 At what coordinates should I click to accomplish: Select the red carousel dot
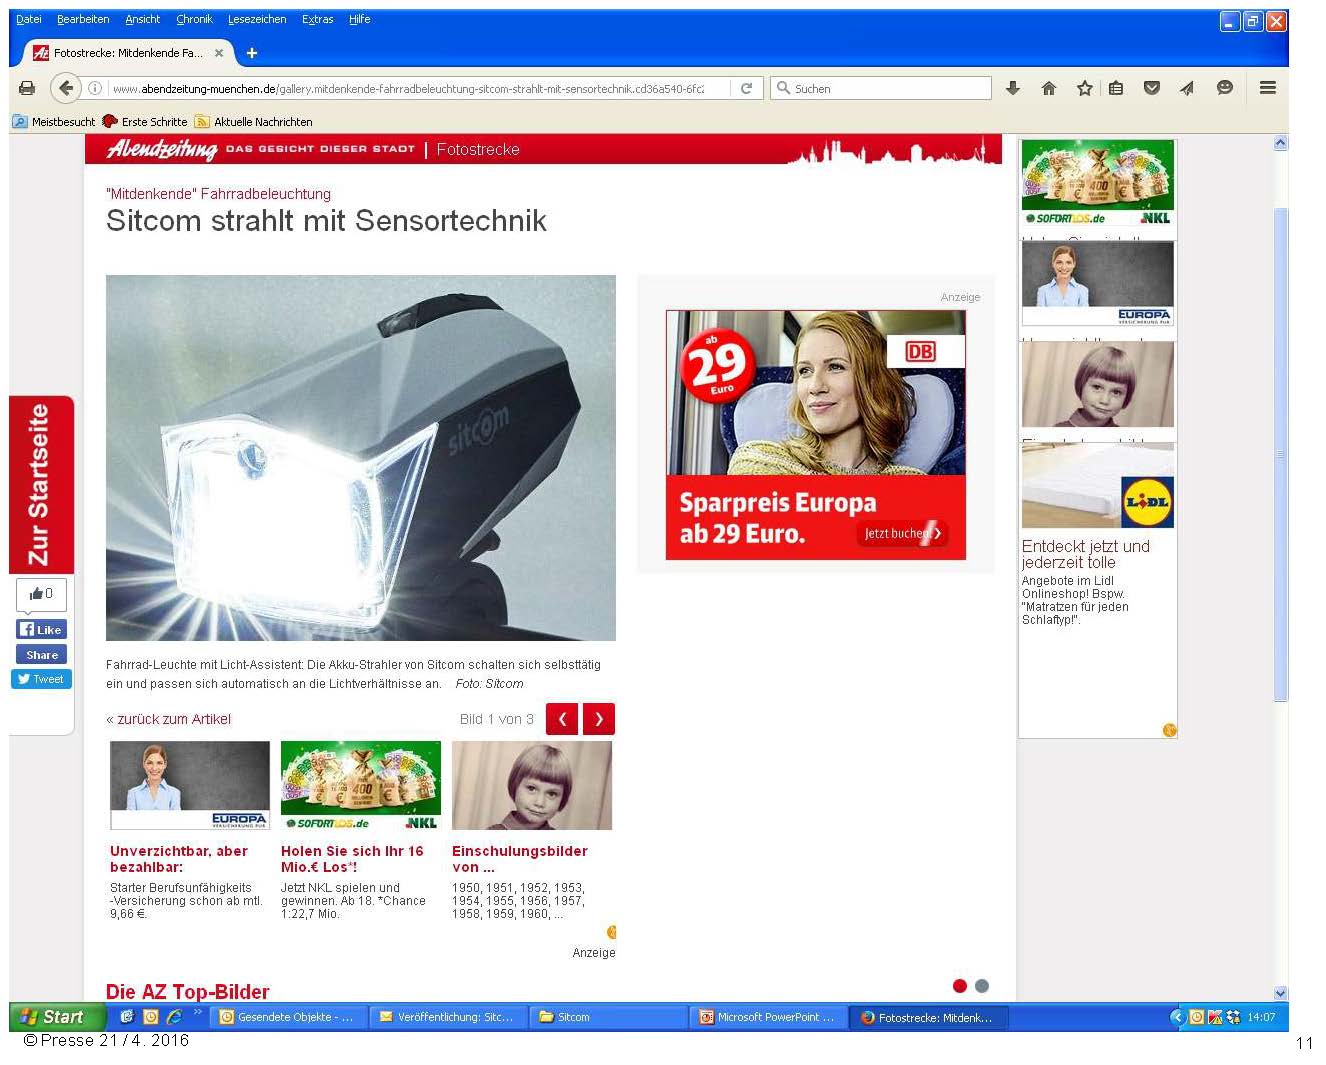point(960,986)
